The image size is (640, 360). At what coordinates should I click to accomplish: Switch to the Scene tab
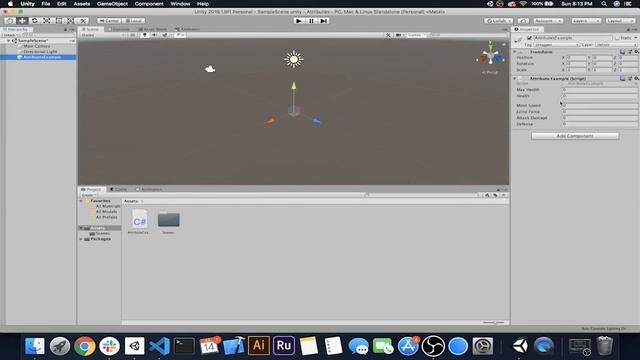point(91,29)
